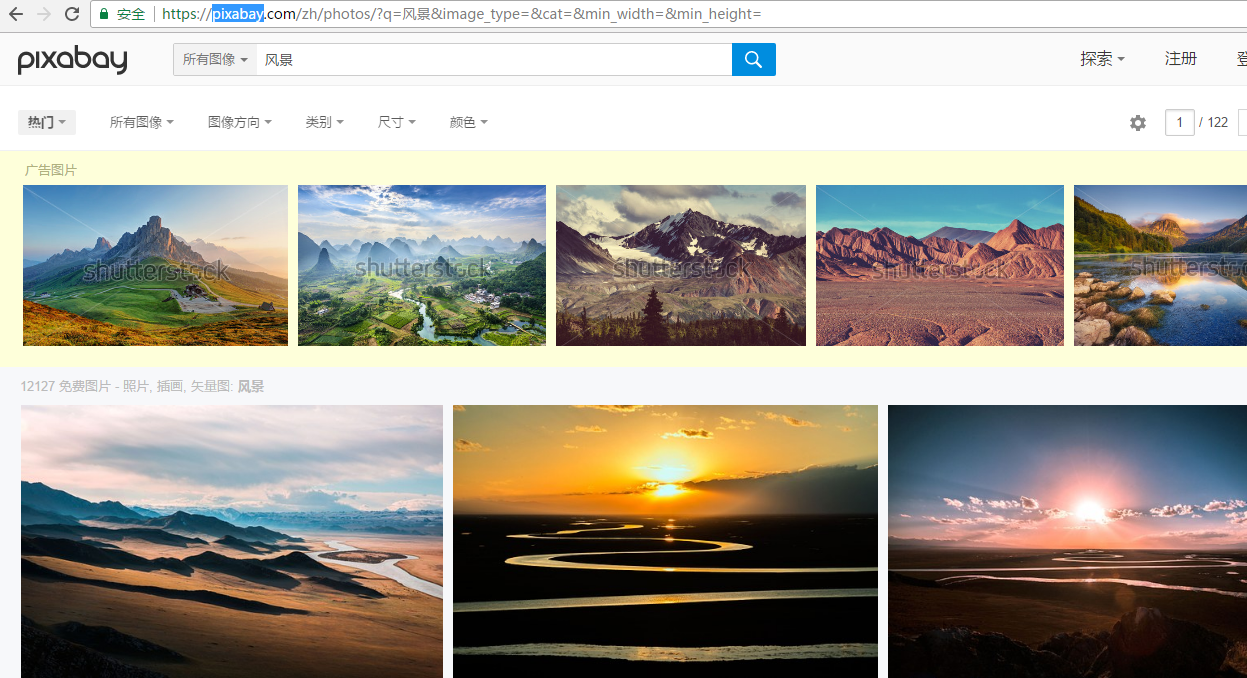This screenshot has height=678, width=1247.
Task: Reload the page with refresh icon
Action: [x=72, y=14]
